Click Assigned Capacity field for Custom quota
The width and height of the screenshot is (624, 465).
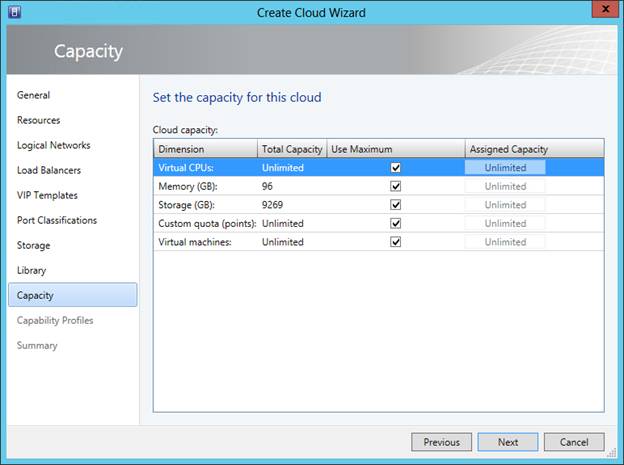coord(505,223)
